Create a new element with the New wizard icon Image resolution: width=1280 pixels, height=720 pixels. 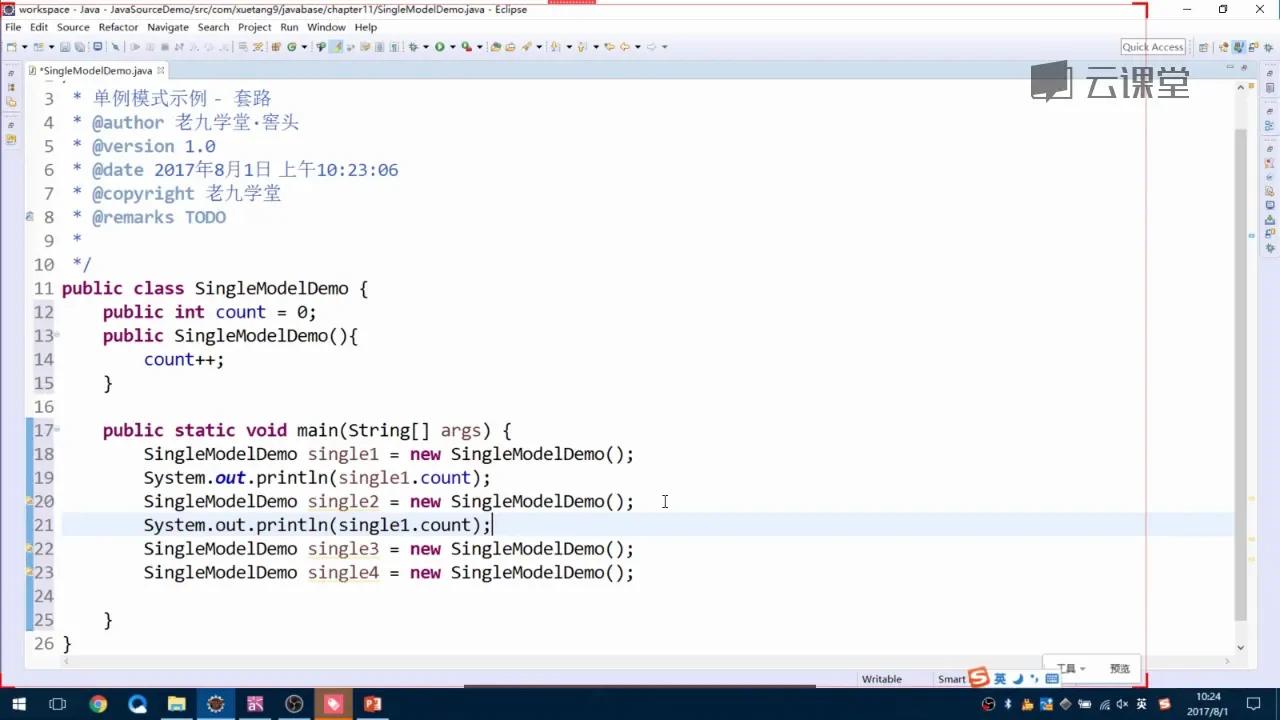(x=12, y=46)
